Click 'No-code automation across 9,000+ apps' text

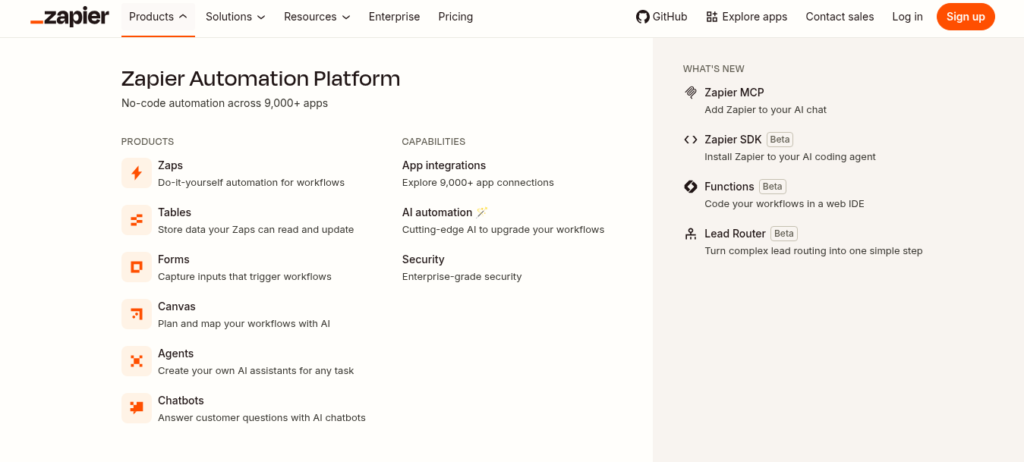pyautogui.click(x=225, y=103)
